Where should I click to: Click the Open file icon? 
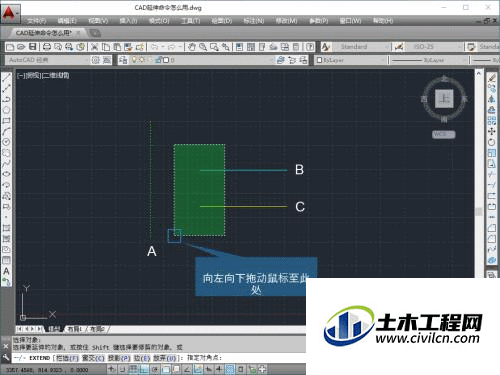click(x=21, y=47)
